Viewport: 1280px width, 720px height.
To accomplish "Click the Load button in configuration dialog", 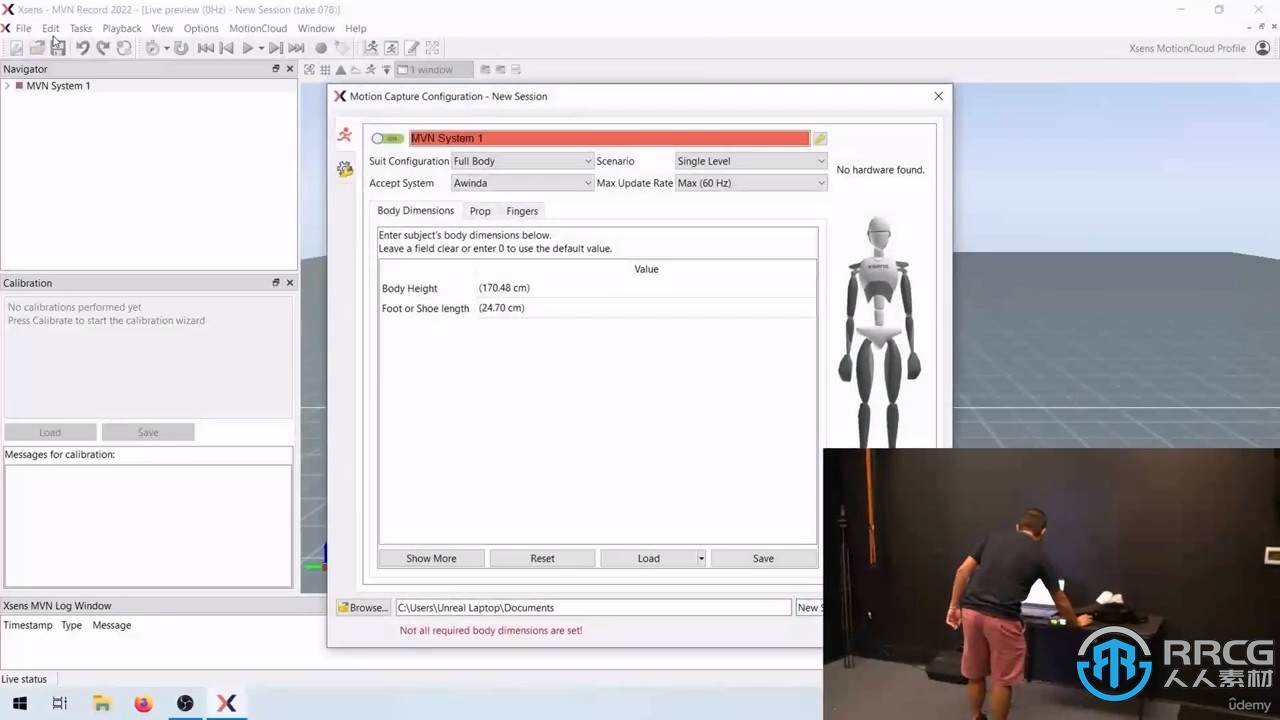I will (648, 558).
